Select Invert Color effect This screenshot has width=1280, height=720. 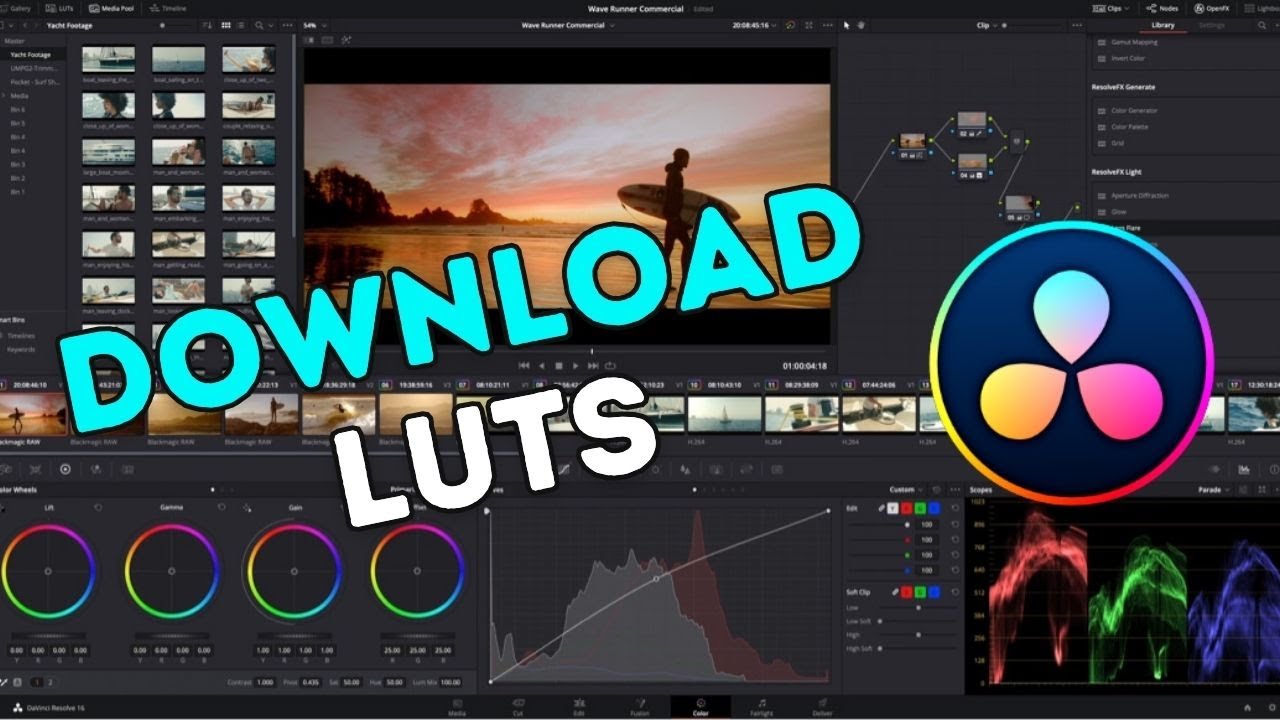(1128, 59)
